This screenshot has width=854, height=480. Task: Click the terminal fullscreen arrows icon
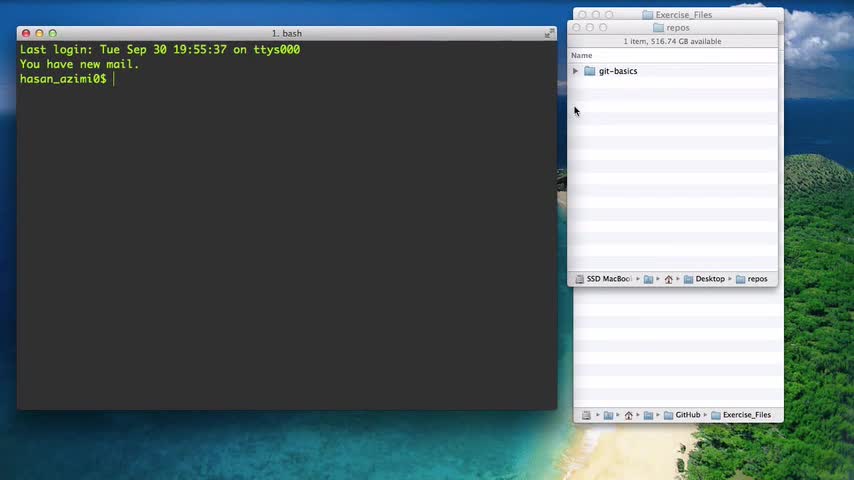point(550,33)
